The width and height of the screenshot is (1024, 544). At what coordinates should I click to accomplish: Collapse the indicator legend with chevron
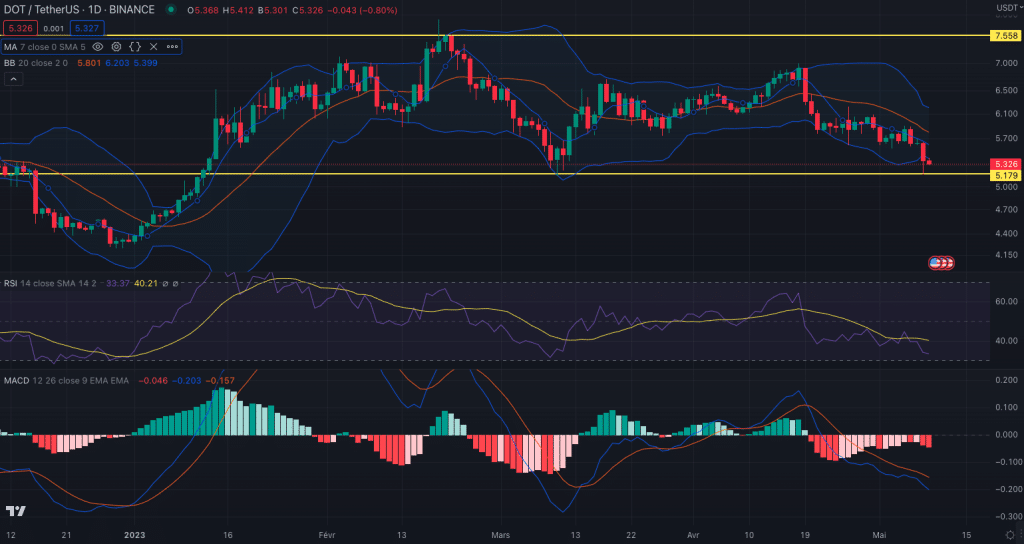(14, 79)
